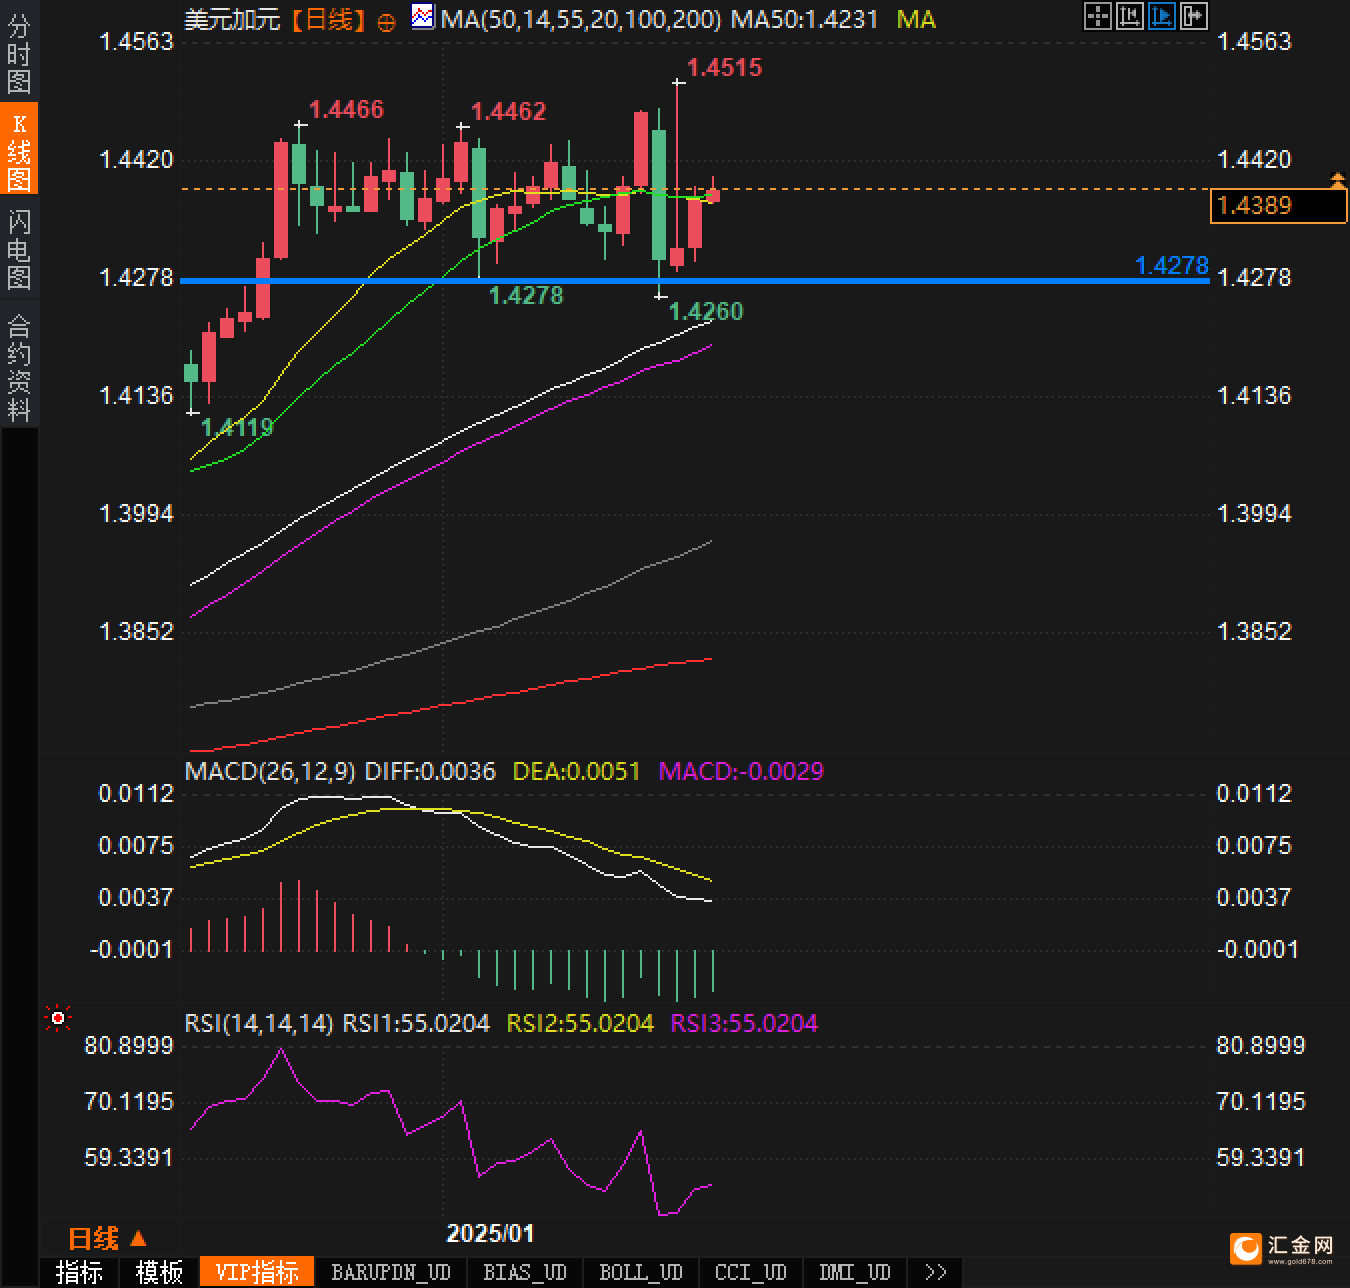Click the DEA:0.0051 value
1350x1288 pixels.
coord(576,771)
